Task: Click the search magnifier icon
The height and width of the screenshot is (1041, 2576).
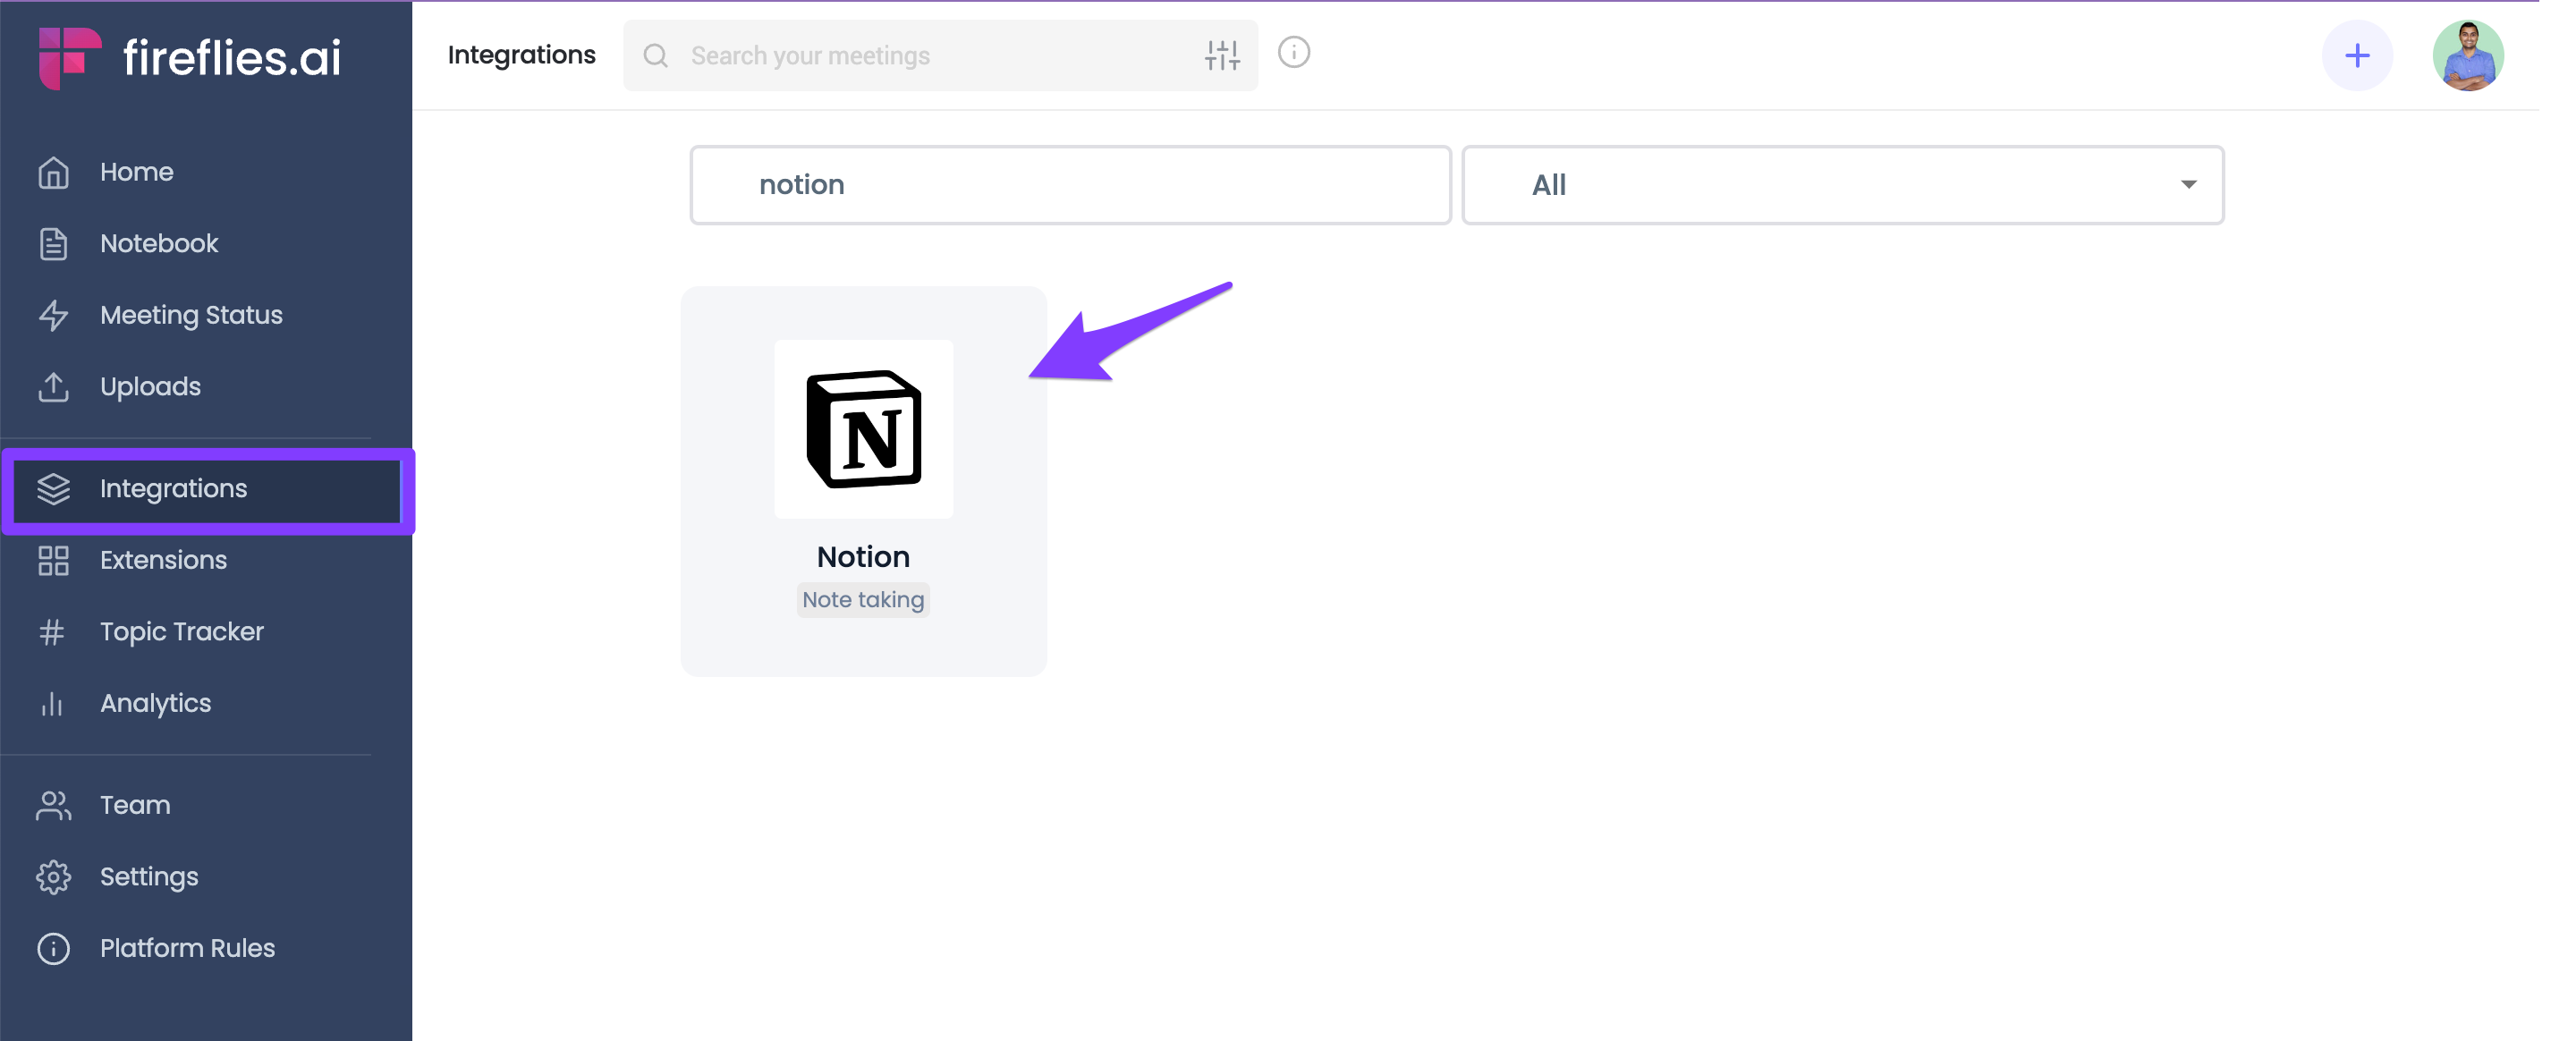Action: (x=655, y=56)
